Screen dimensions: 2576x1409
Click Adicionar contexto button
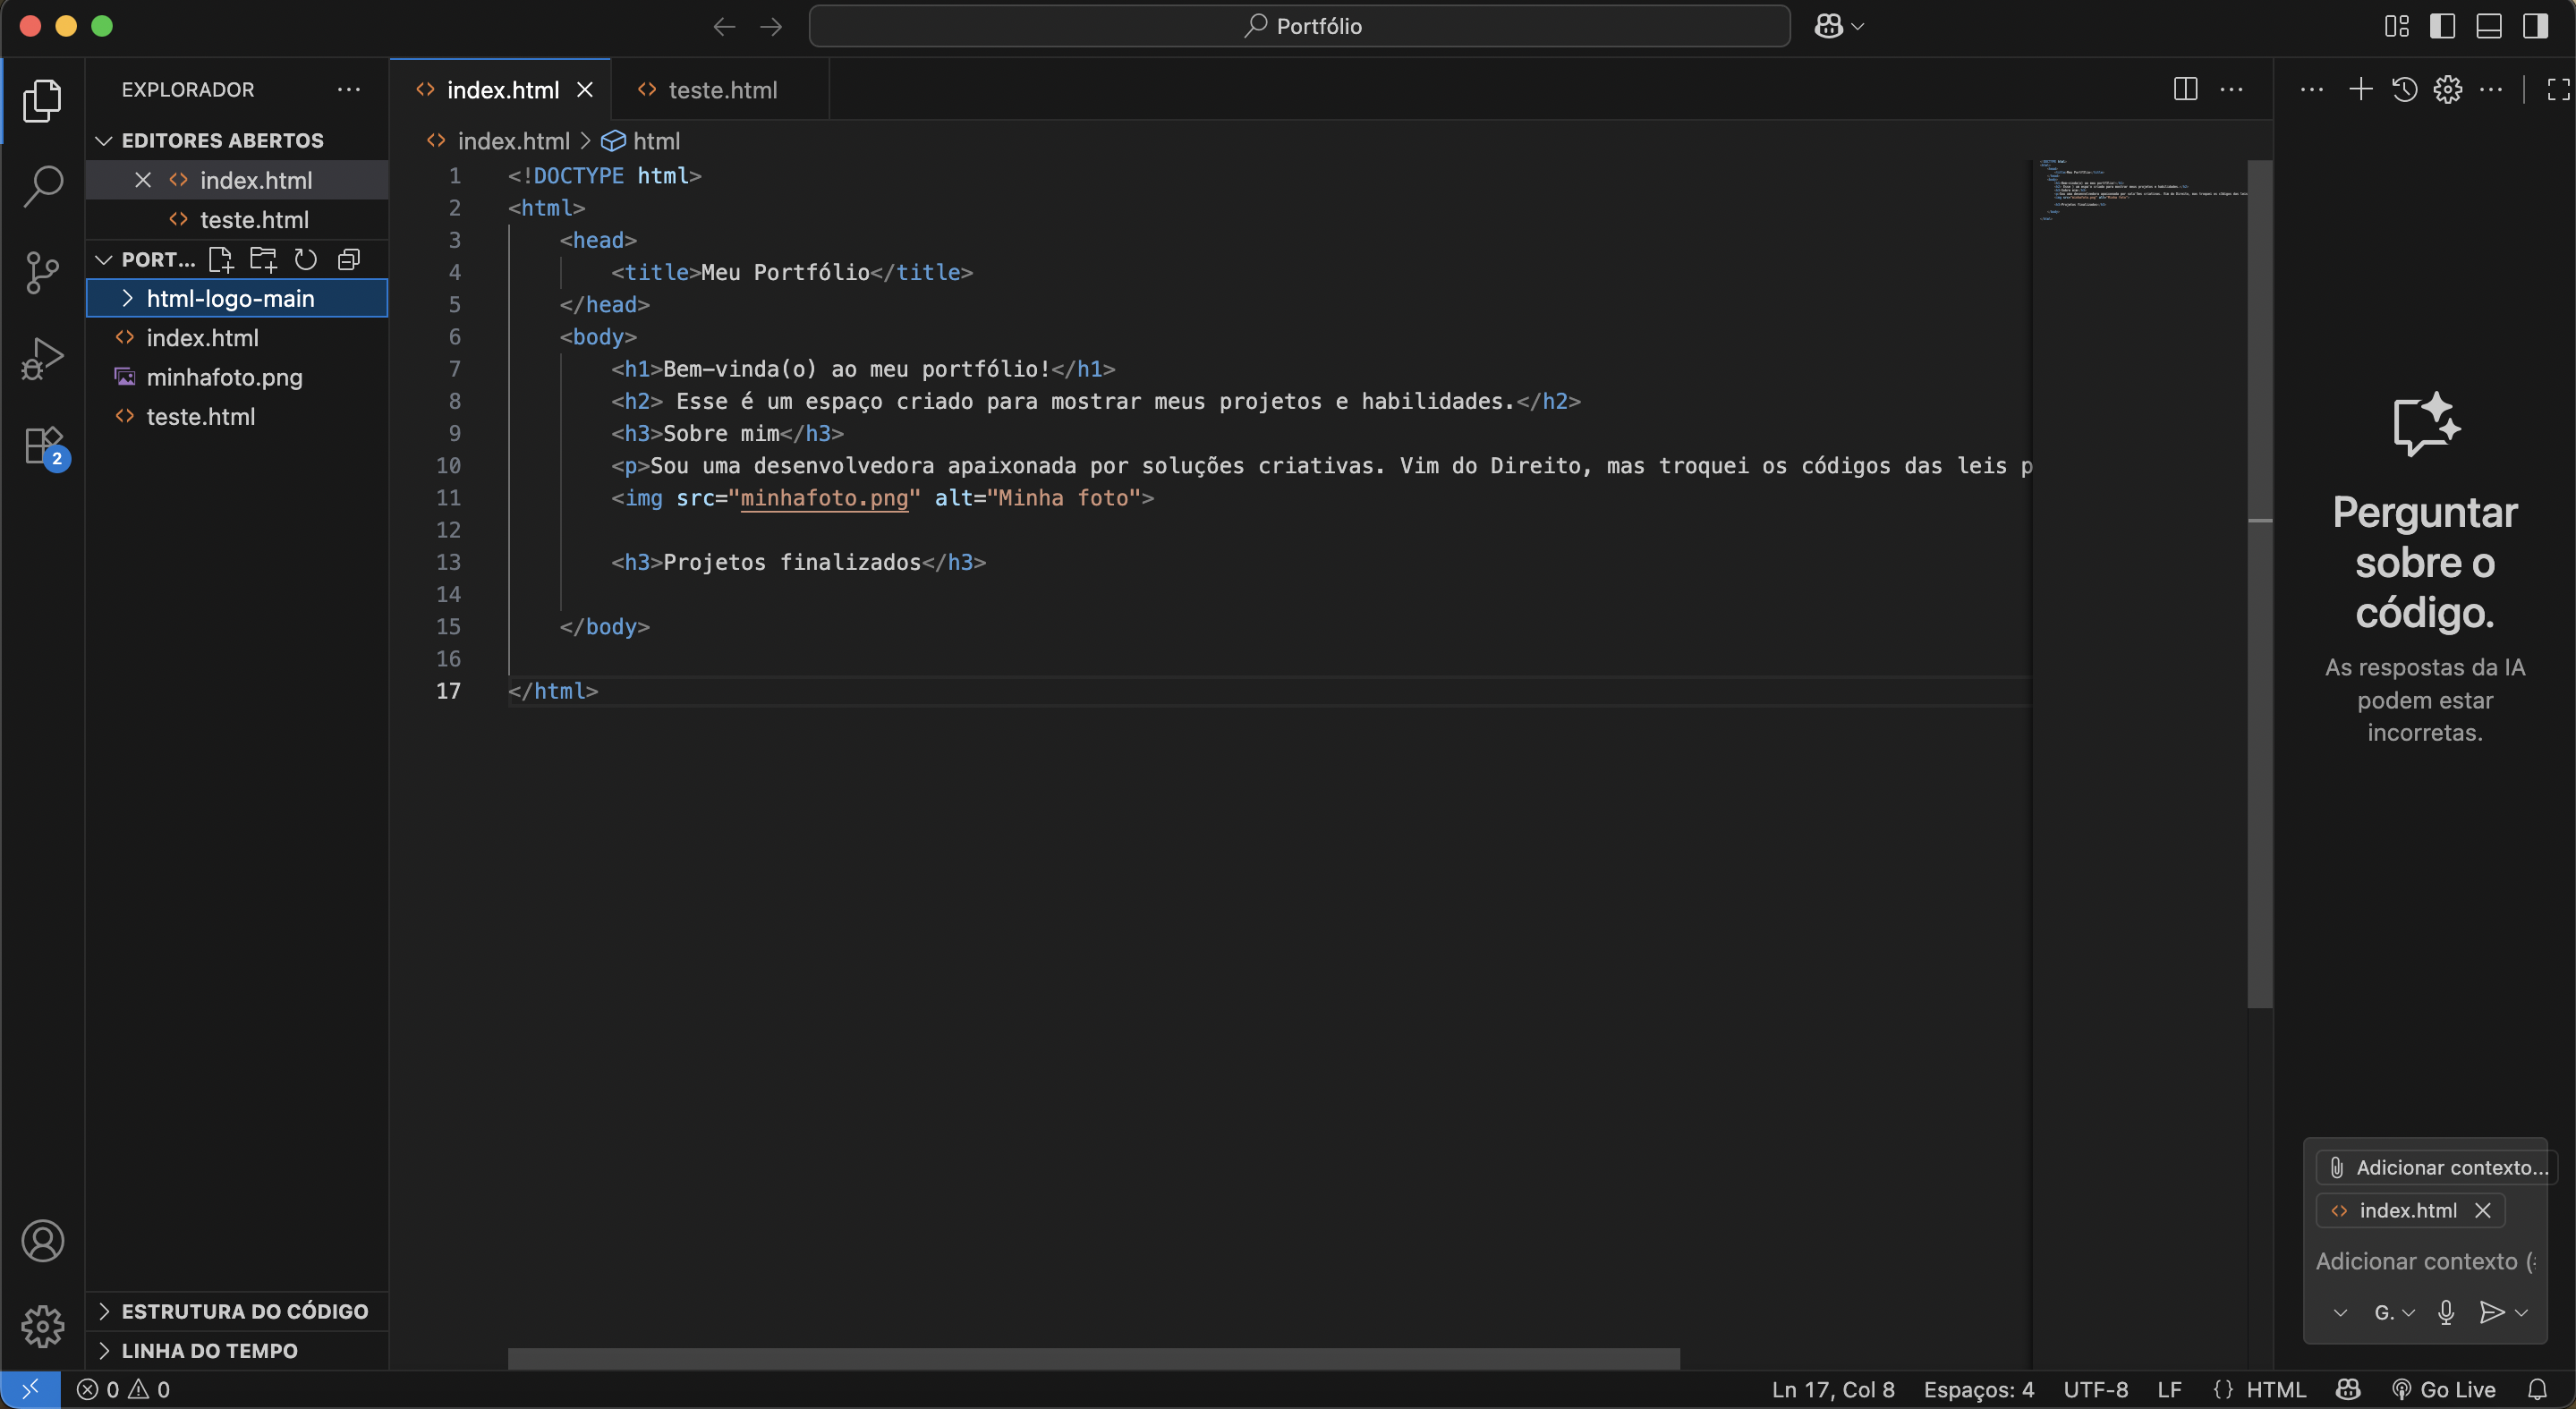tap(2436, 1167)
